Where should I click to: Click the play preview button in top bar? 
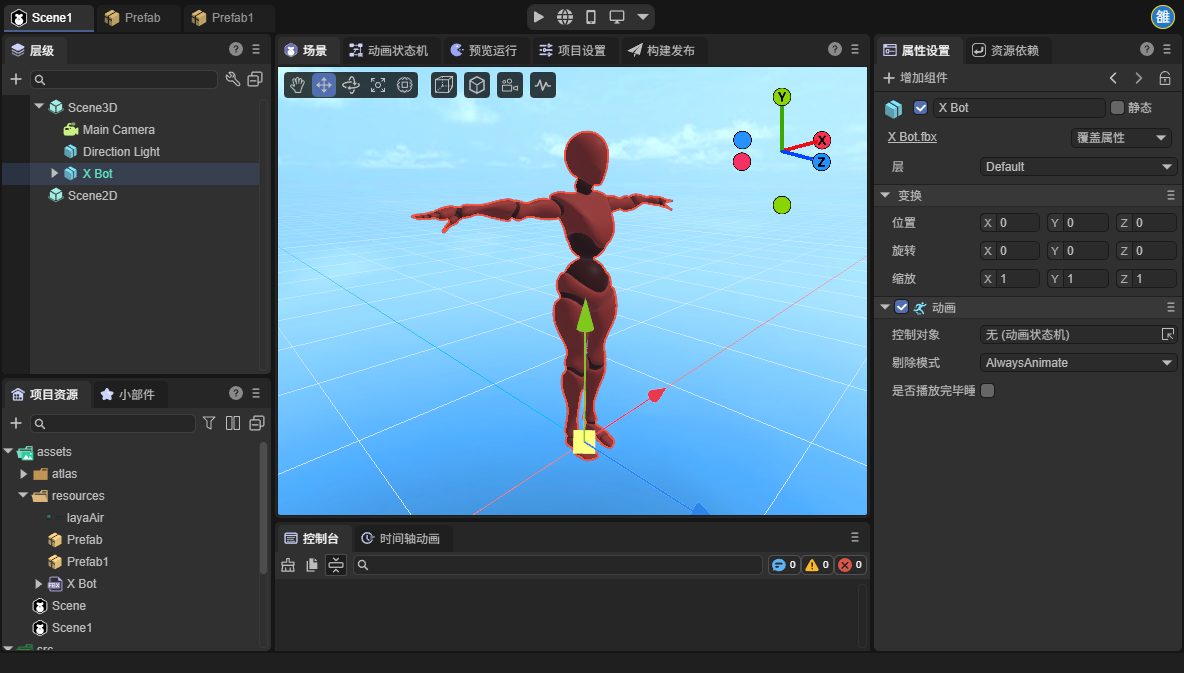[539, 17]
